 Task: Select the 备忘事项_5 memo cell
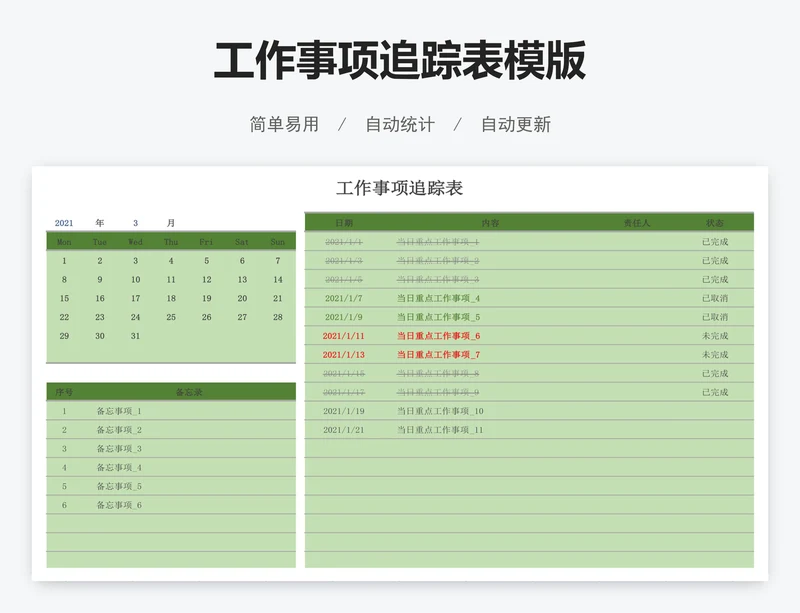coord(119,486)
